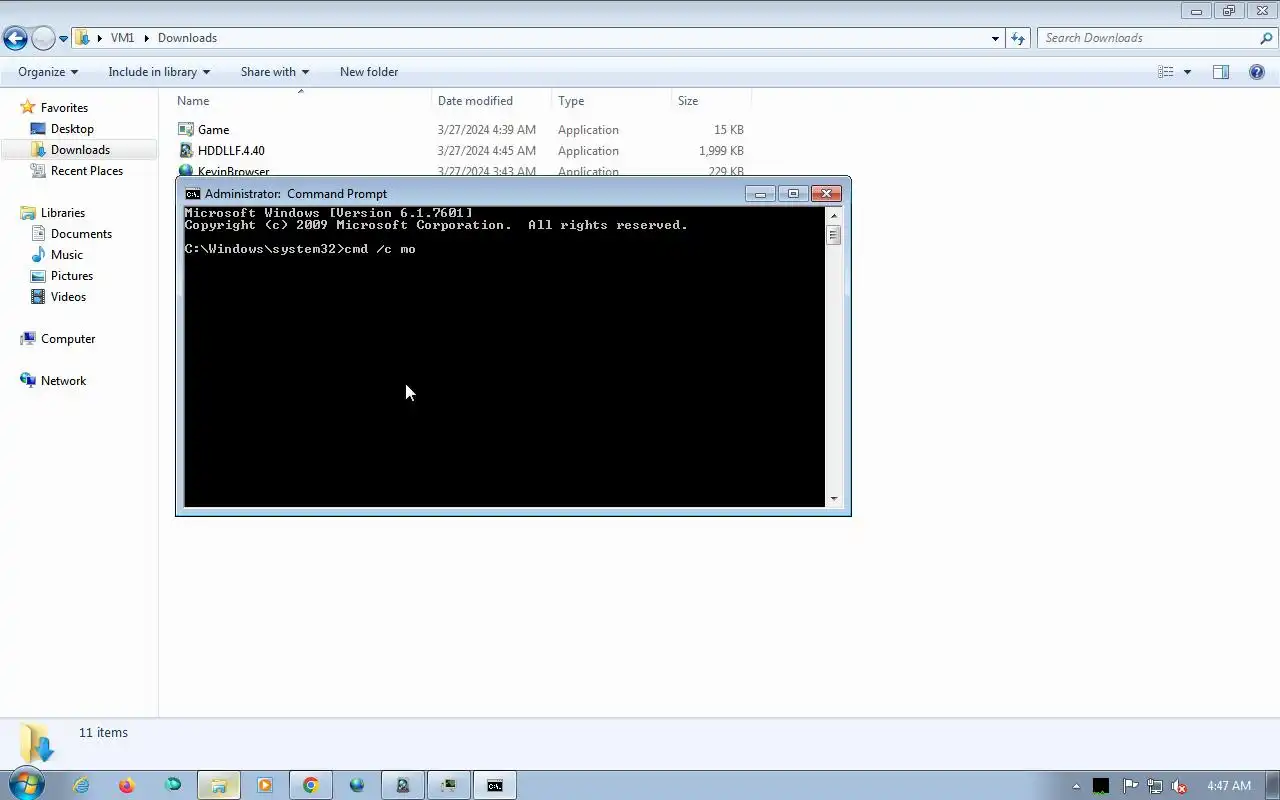Select Downloads in navigation pane
1280x800 pixels.
[80, 150]
